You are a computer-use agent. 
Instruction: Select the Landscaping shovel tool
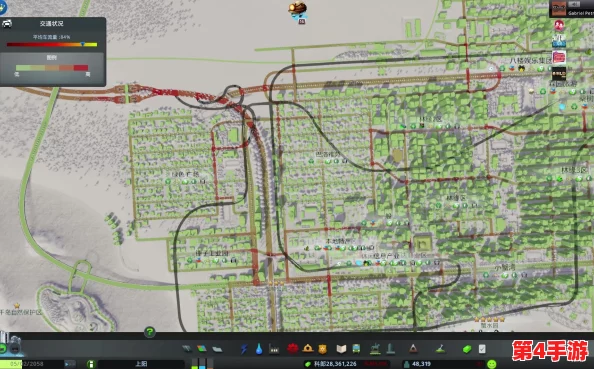tap(440, 348)
